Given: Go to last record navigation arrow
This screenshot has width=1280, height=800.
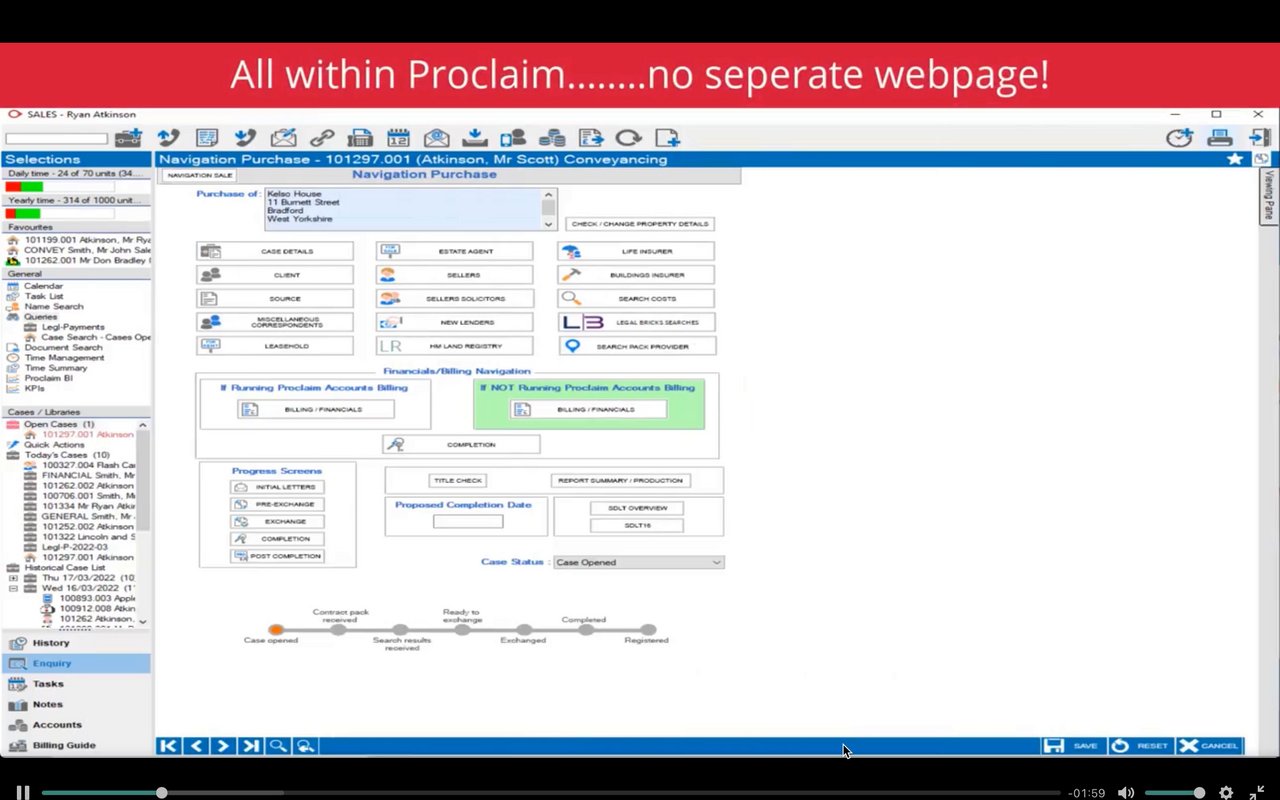Looking at the screenshot, I should [x=250, y=746].
